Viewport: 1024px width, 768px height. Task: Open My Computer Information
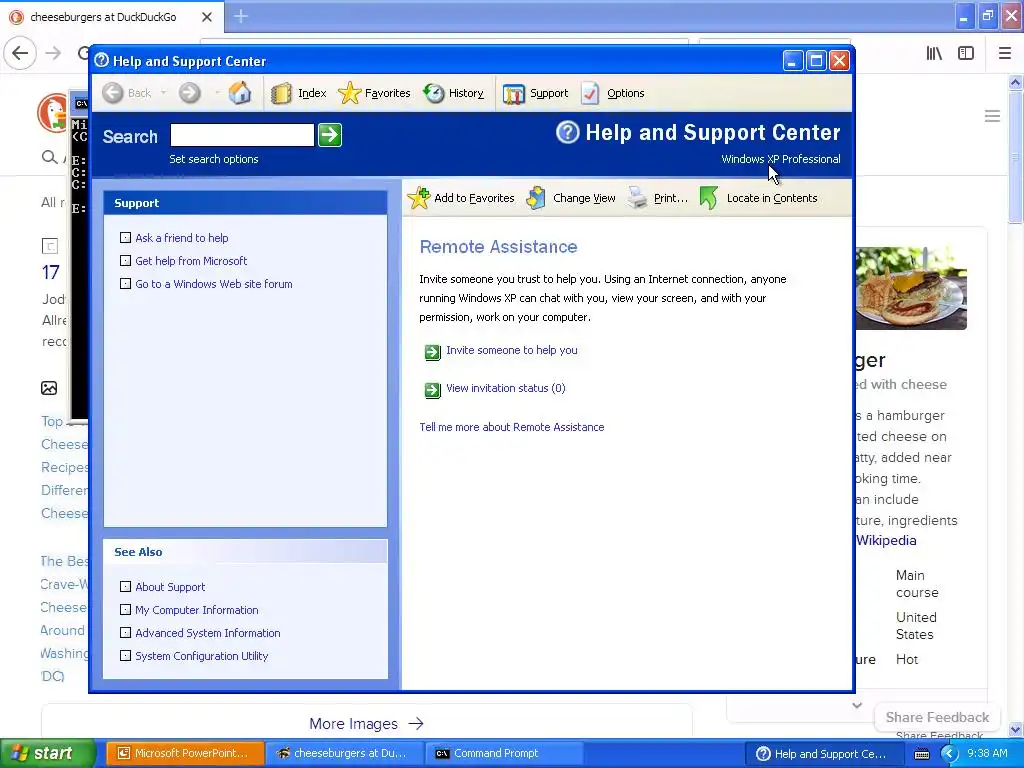197,609
